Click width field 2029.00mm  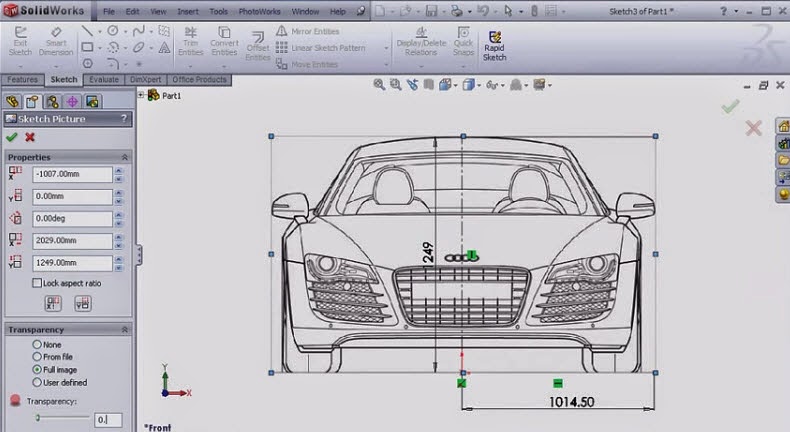pyautogui.click(x=73, y=240)
